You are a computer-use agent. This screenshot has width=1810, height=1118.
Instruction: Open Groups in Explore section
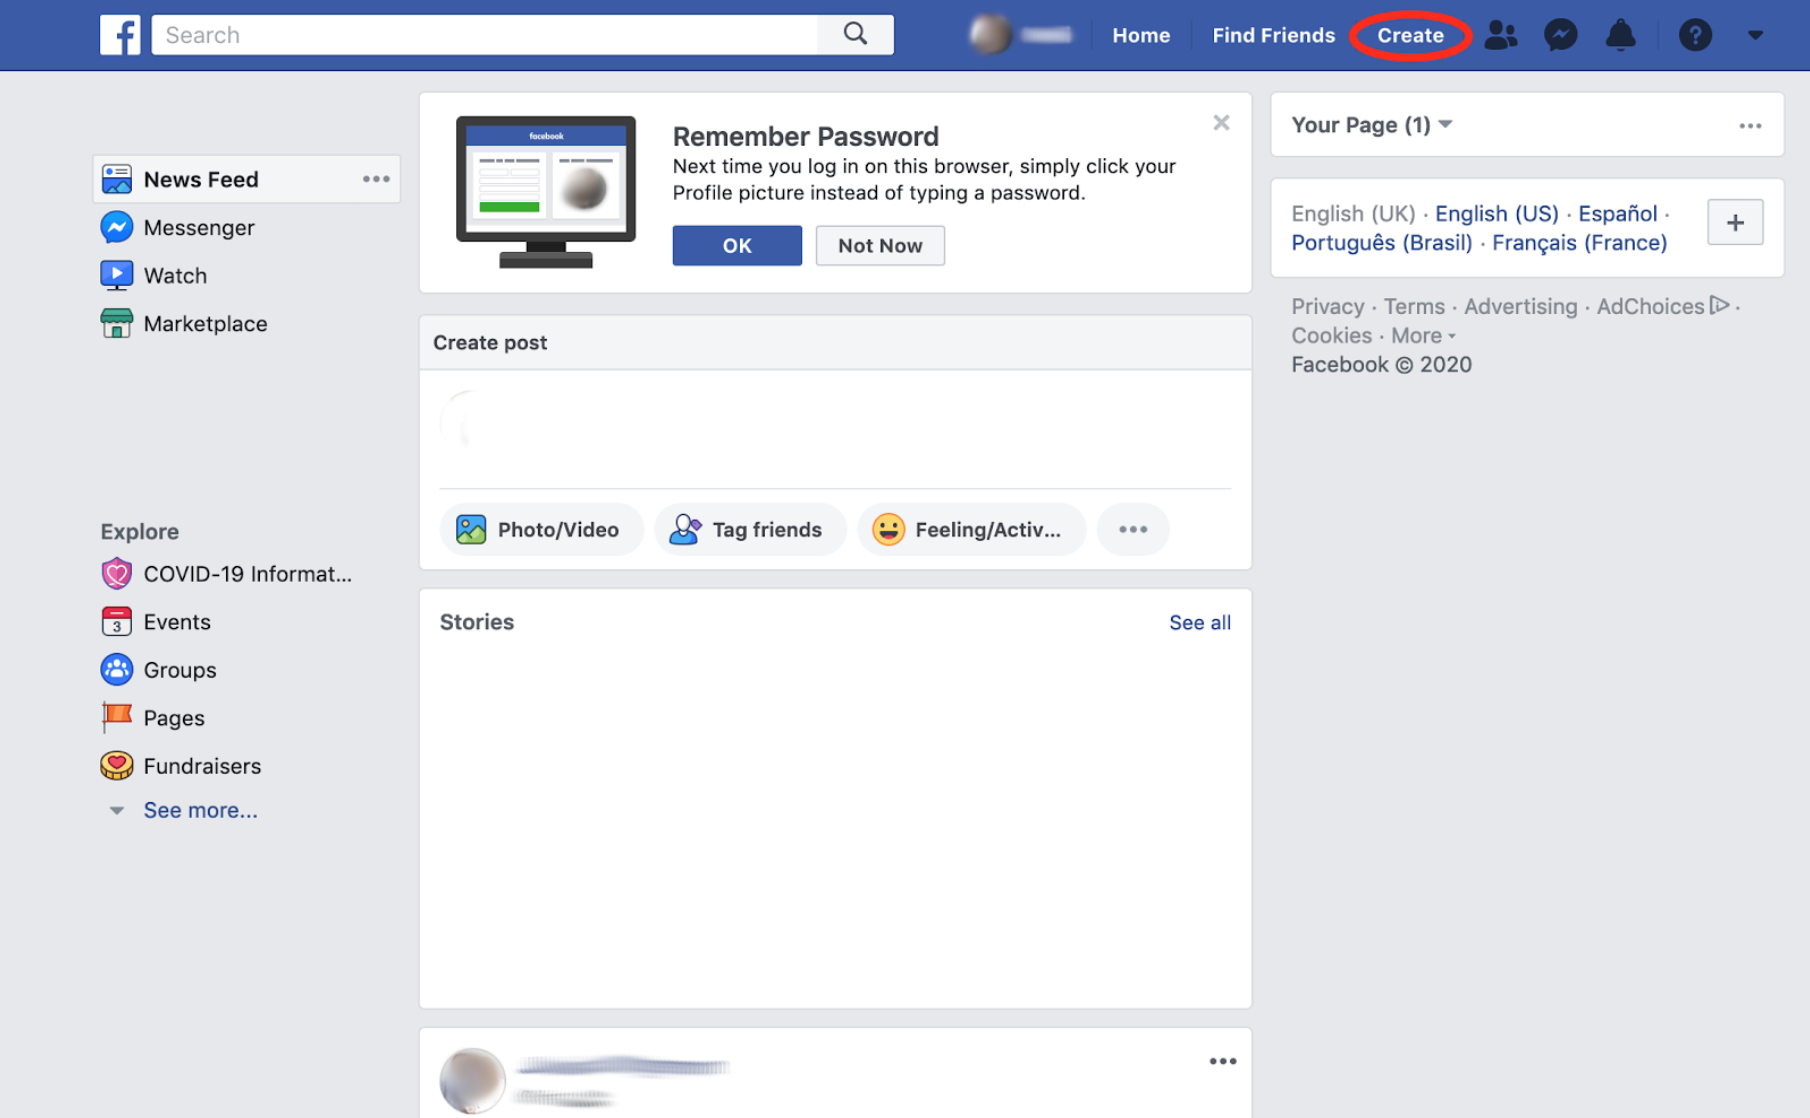180,669
